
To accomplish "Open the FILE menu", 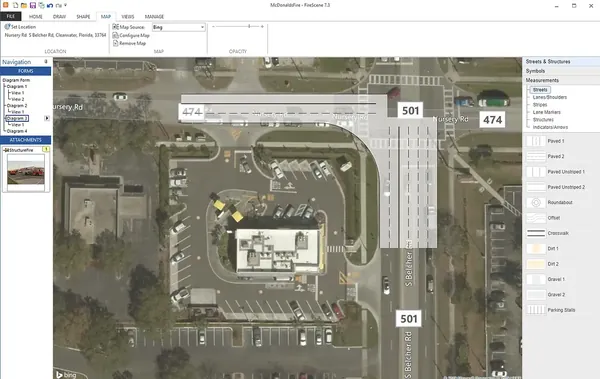I will click(x=11, y=16).
